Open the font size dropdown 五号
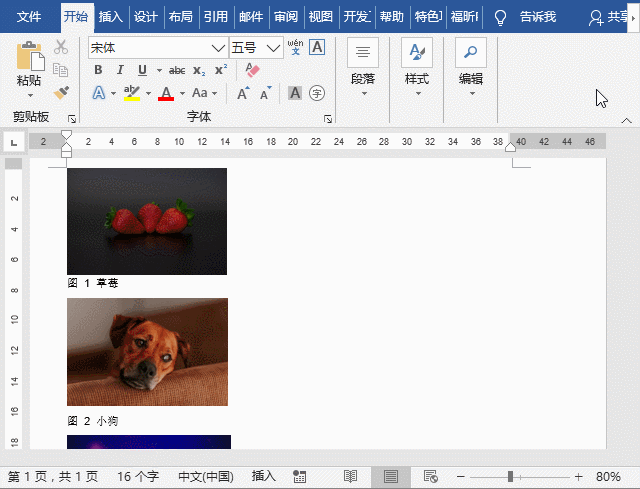The height and width of the screenshot is (489, 640). 274,48
